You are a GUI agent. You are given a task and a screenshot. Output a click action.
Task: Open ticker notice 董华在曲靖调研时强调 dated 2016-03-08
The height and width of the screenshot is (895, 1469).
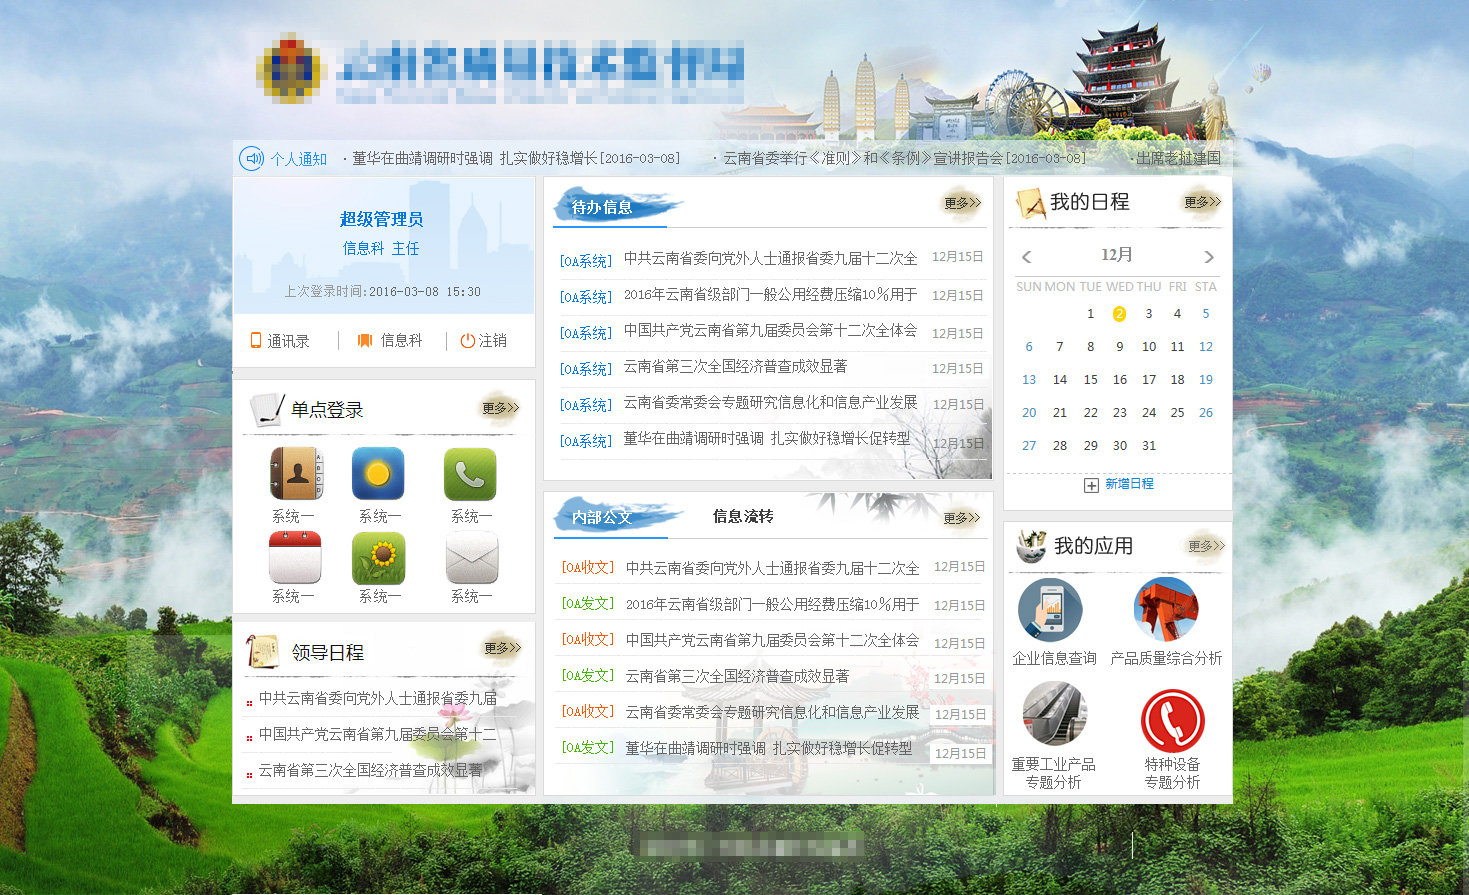516,158
